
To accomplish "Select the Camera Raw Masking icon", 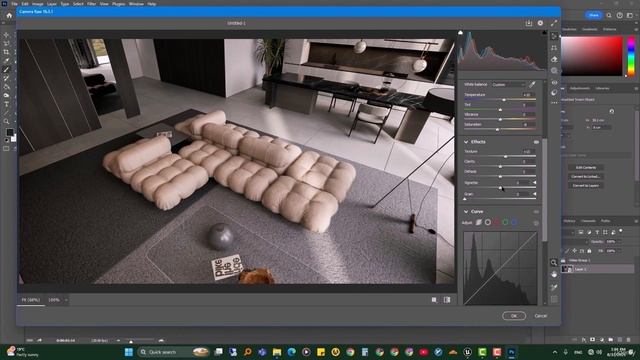I will [x=554, y=71].
